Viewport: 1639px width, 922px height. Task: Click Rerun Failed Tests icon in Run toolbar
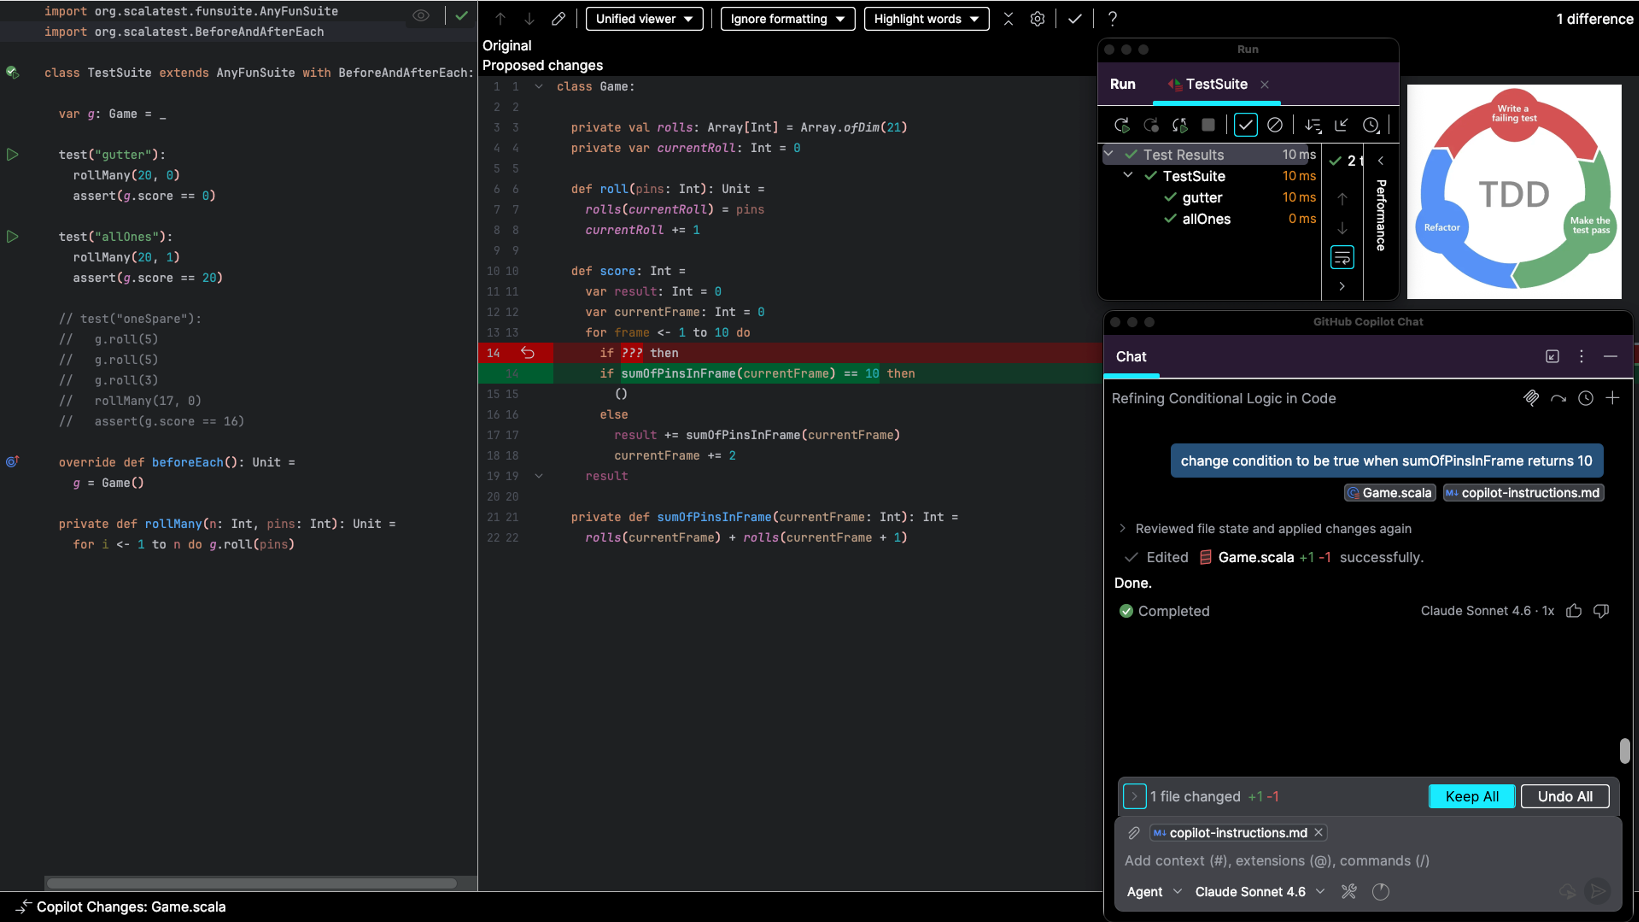click(1151, 125)
